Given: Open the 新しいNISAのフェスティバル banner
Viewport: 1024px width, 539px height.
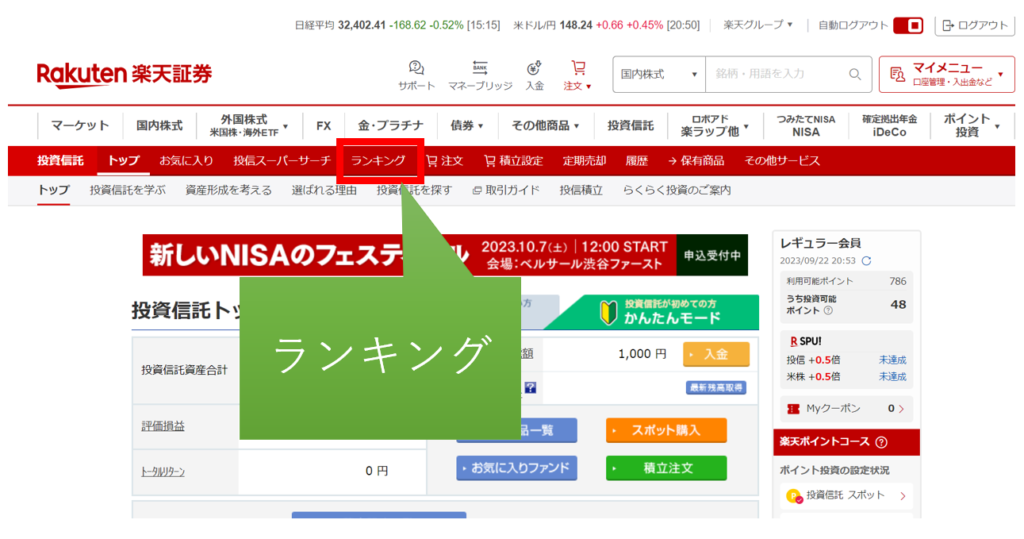Looking at the screenshot, I should pyautogui.click(x=445, y=255).
